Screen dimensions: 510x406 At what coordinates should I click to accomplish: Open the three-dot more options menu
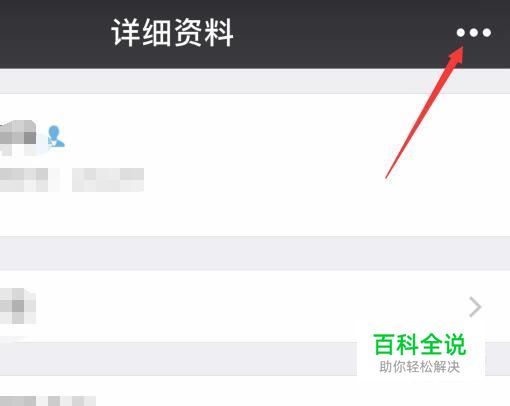(474, 33)
